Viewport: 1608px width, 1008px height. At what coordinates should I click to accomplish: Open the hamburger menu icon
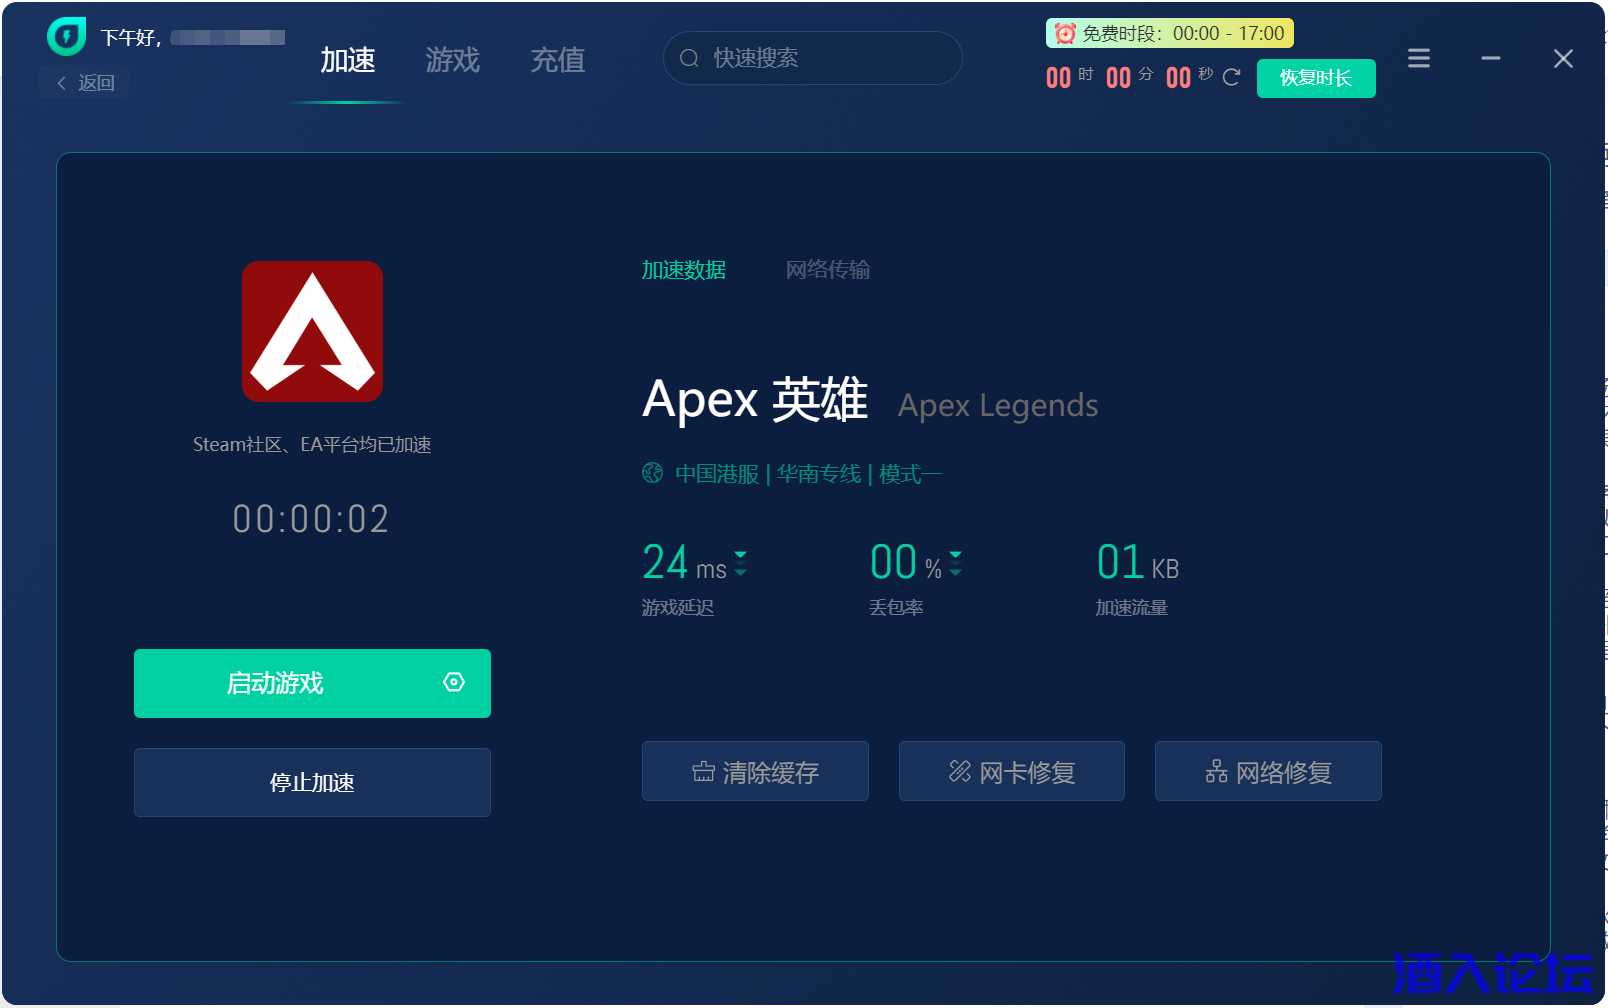click(x=1418, y=59)
